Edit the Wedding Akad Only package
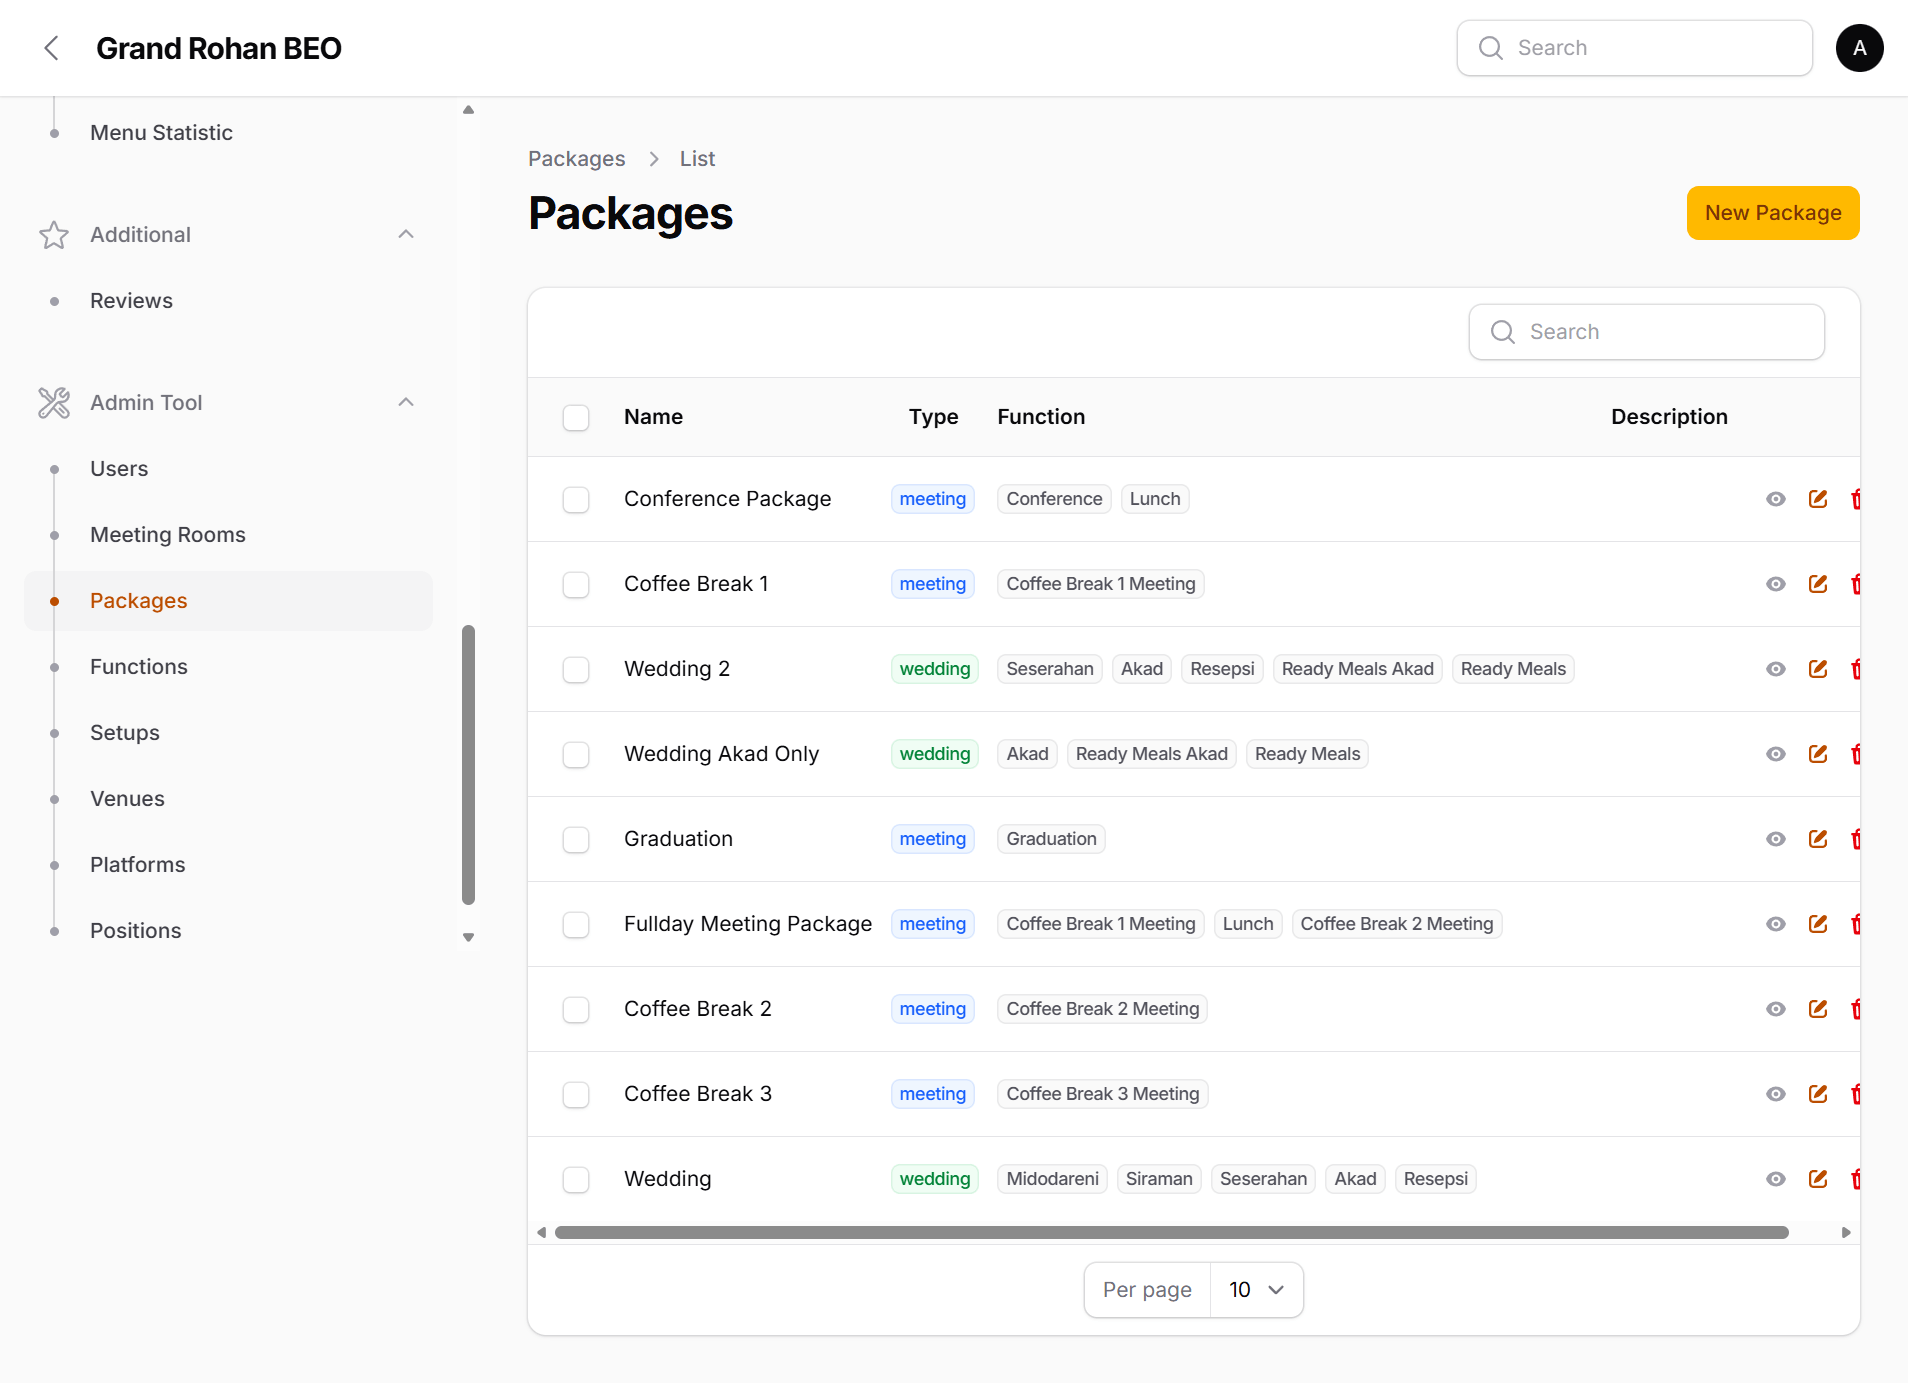The width and height of the screenshot is (1908, 1383). tap(1818, 754)
